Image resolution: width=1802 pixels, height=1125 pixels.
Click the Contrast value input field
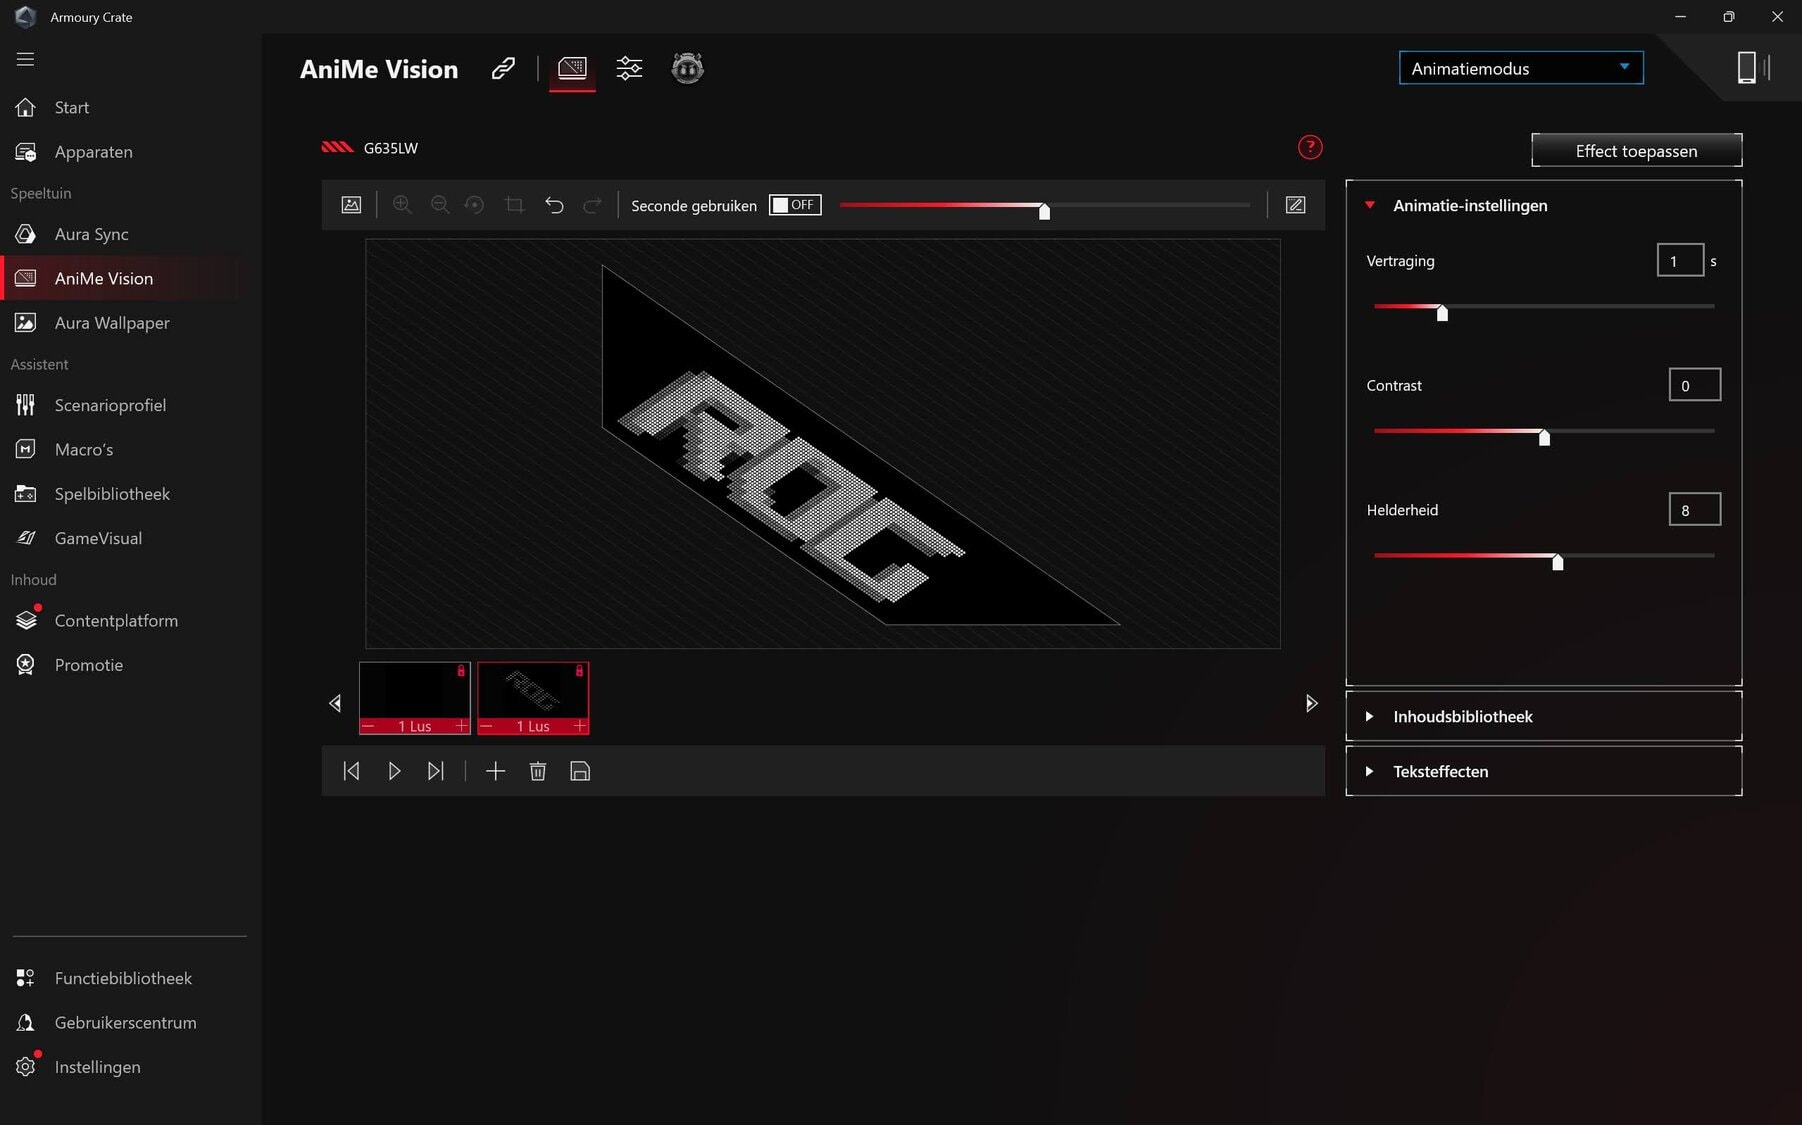tap(1694, 385)
